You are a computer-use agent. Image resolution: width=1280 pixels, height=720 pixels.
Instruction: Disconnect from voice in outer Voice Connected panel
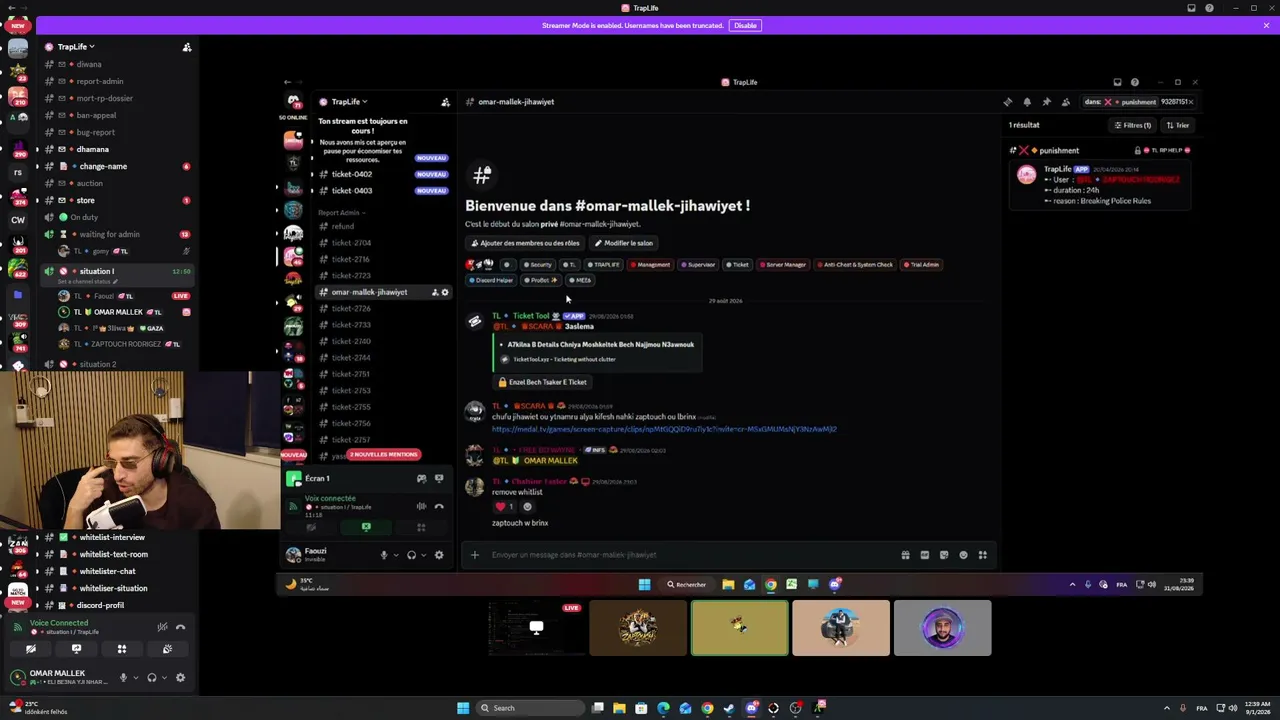pos(181,627)
